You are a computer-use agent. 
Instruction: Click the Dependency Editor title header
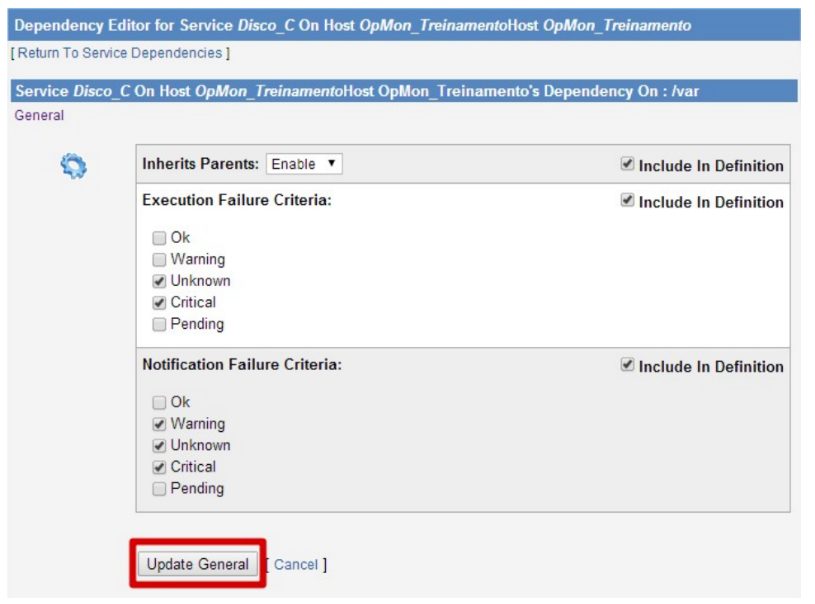tap(352, 25)
